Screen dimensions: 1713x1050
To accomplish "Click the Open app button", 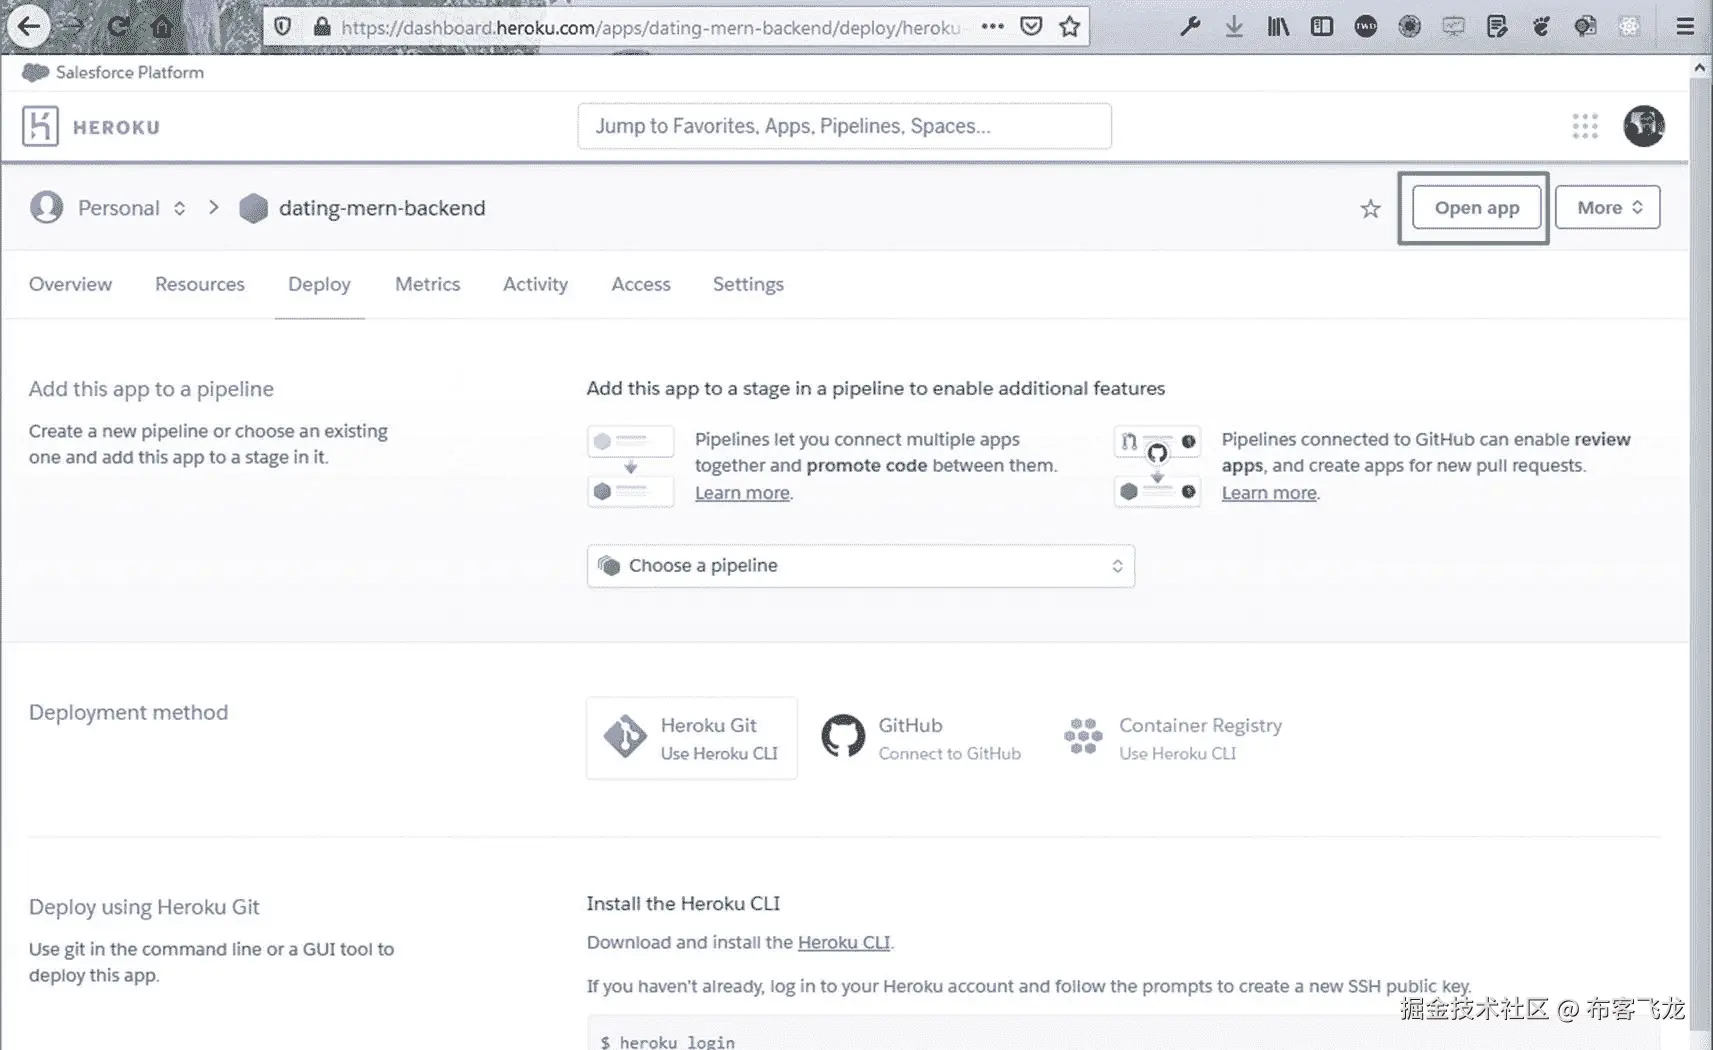I will click(1476, 207).
